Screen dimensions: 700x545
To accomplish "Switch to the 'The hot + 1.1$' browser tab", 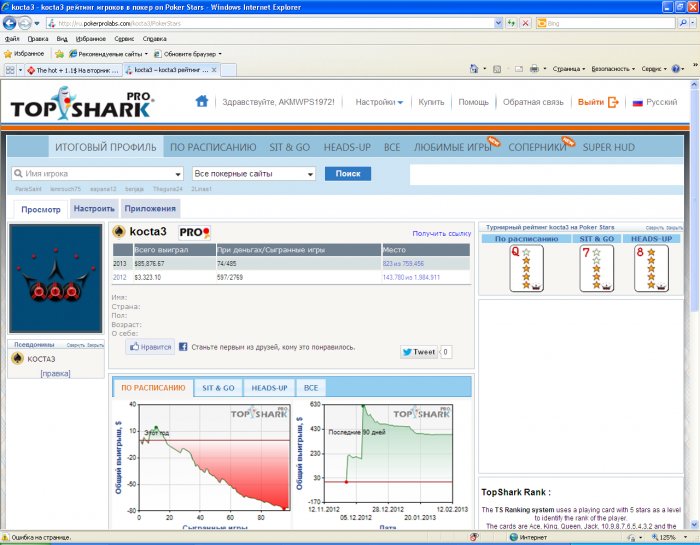I will [74, 70].
